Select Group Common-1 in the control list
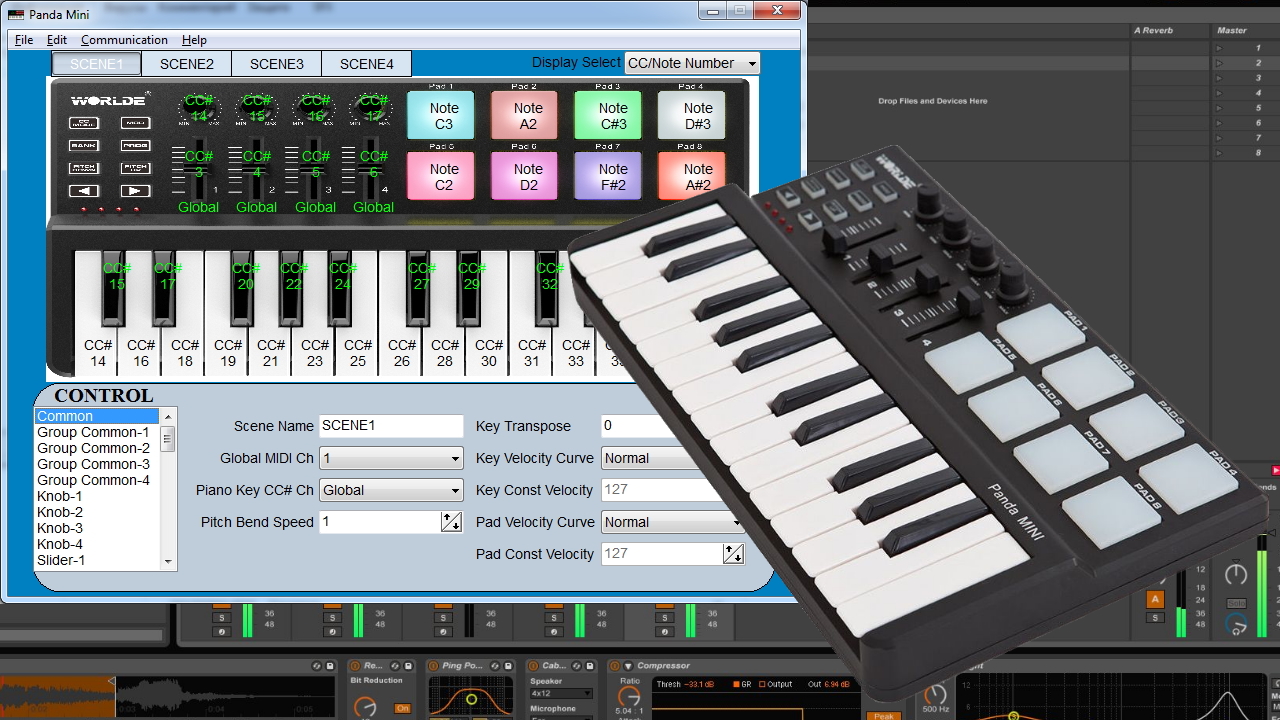The width and height of the screenshot is (1280, 720). [x=97, y=432]
